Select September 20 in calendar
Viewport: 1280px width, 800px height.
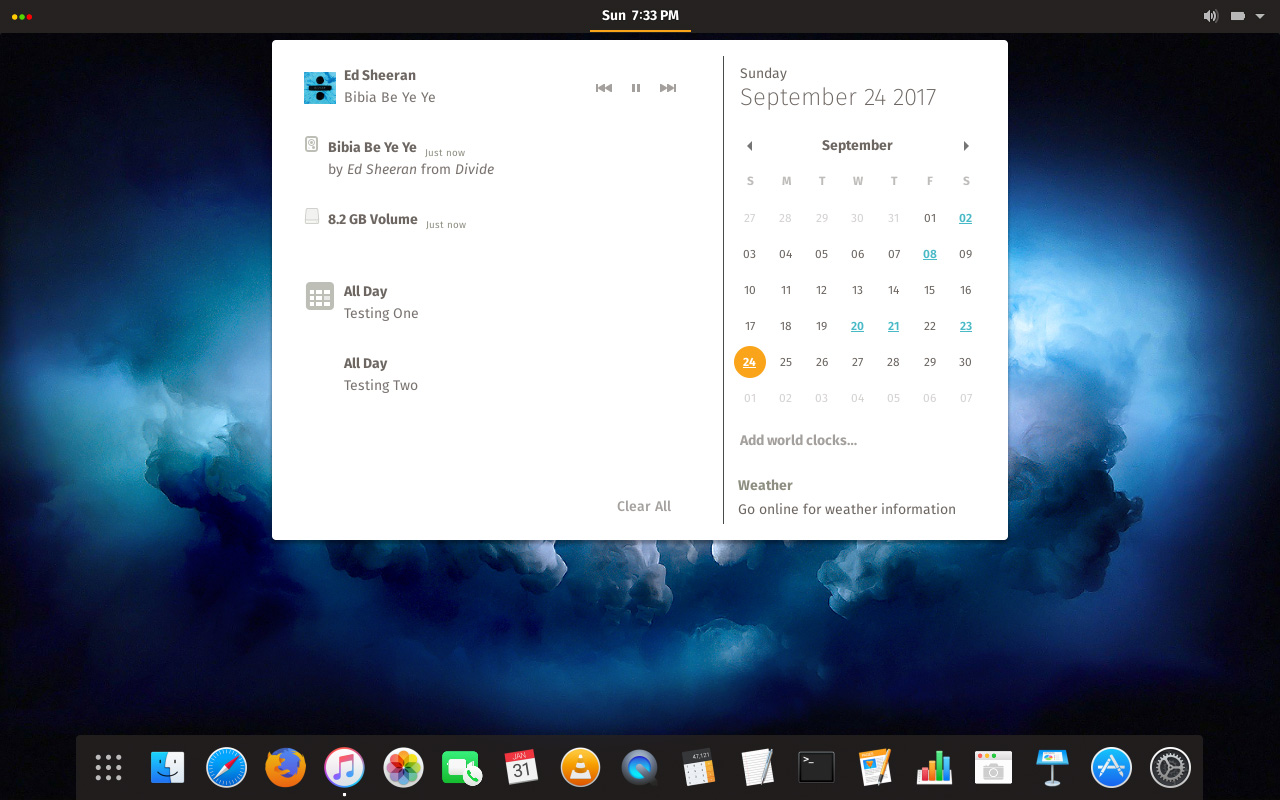[x=857, y=326]
